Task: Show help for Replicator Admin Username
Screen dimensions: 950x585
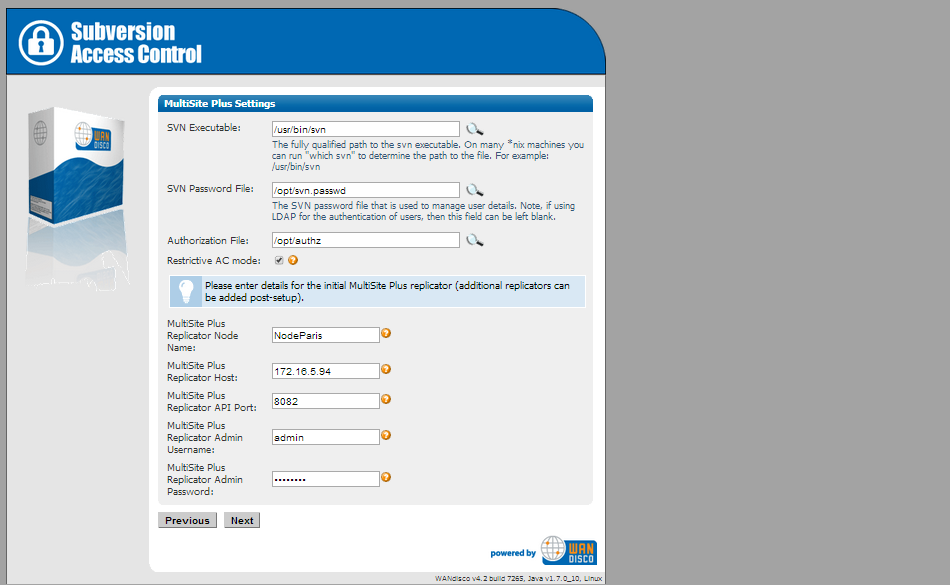Action: coord(386,435)
